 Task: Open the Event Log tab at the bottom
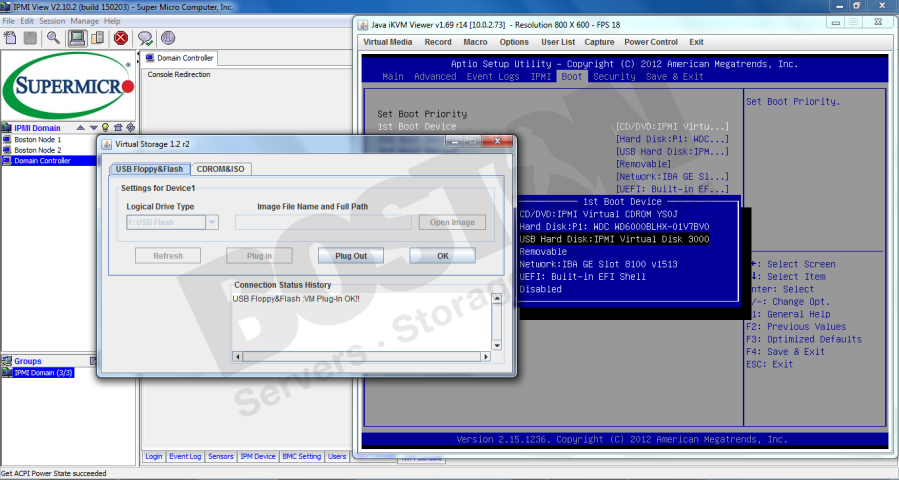click(x=185, y=456)
